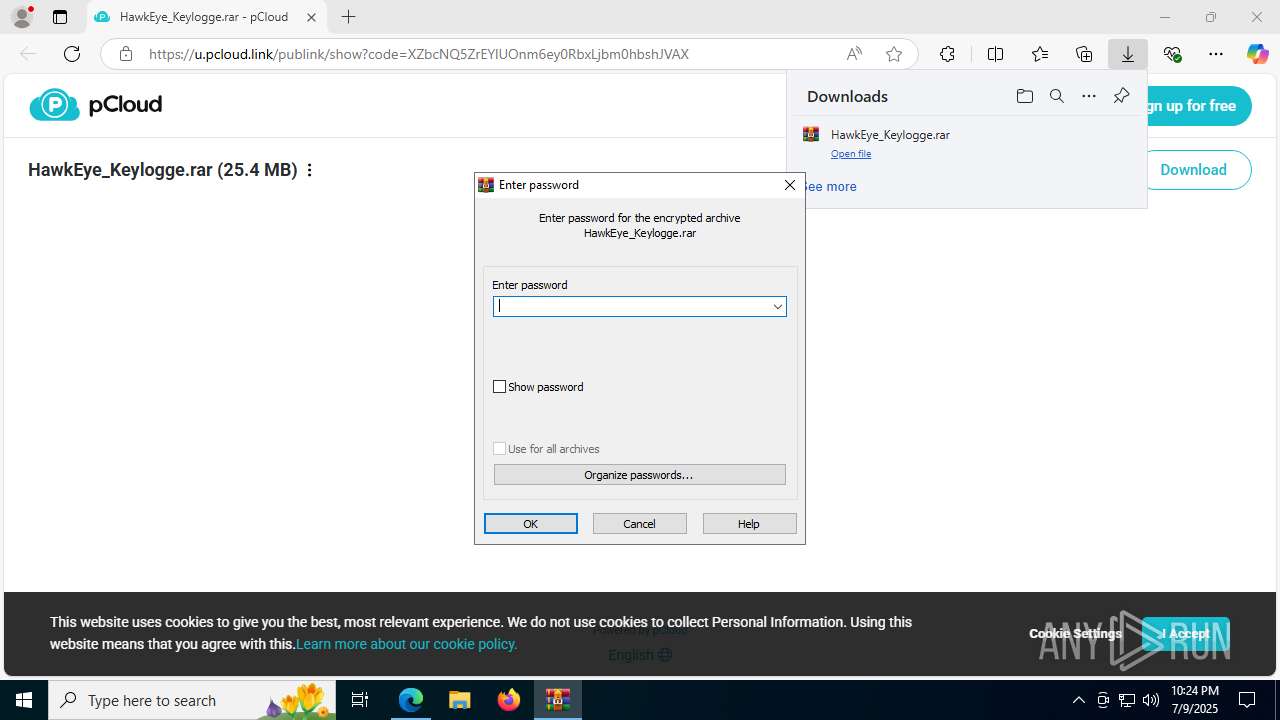Open downloads folder icon in panel
Screen dimensions: 1280x720
tap(1025, 96)
